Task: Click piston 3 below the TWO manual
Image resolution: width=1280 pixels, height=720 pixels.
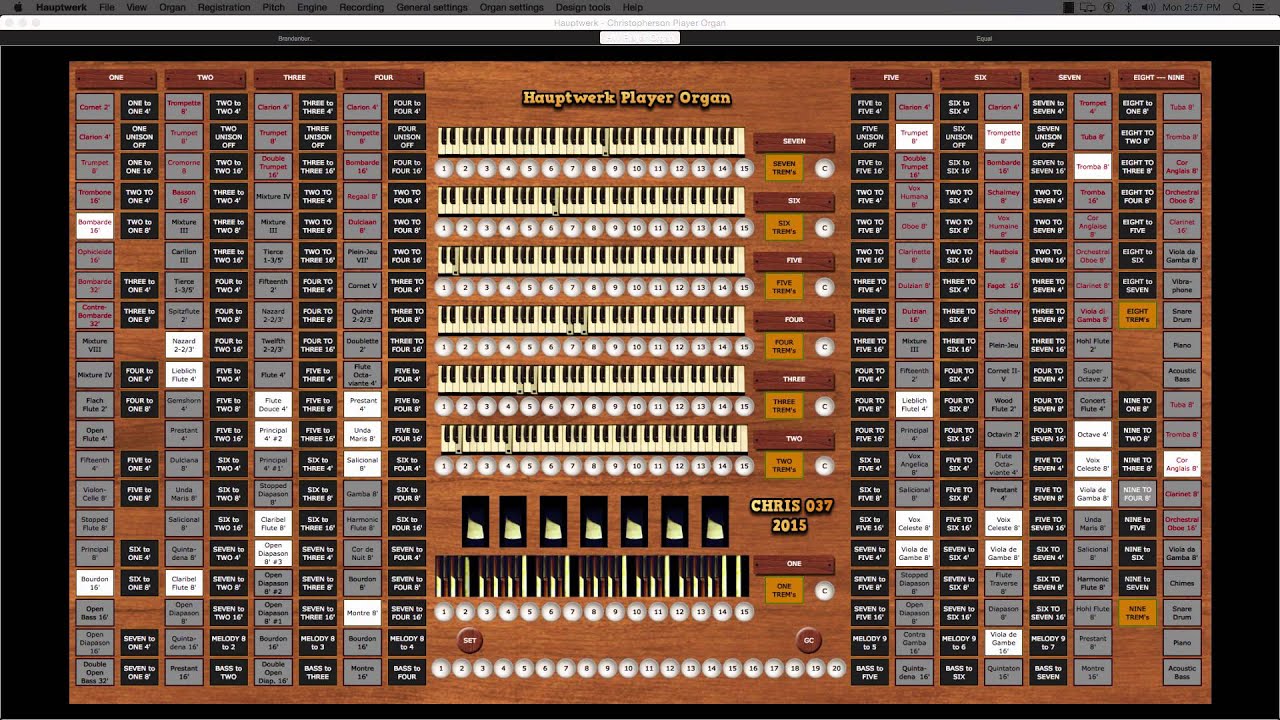Action: (486, 466)
